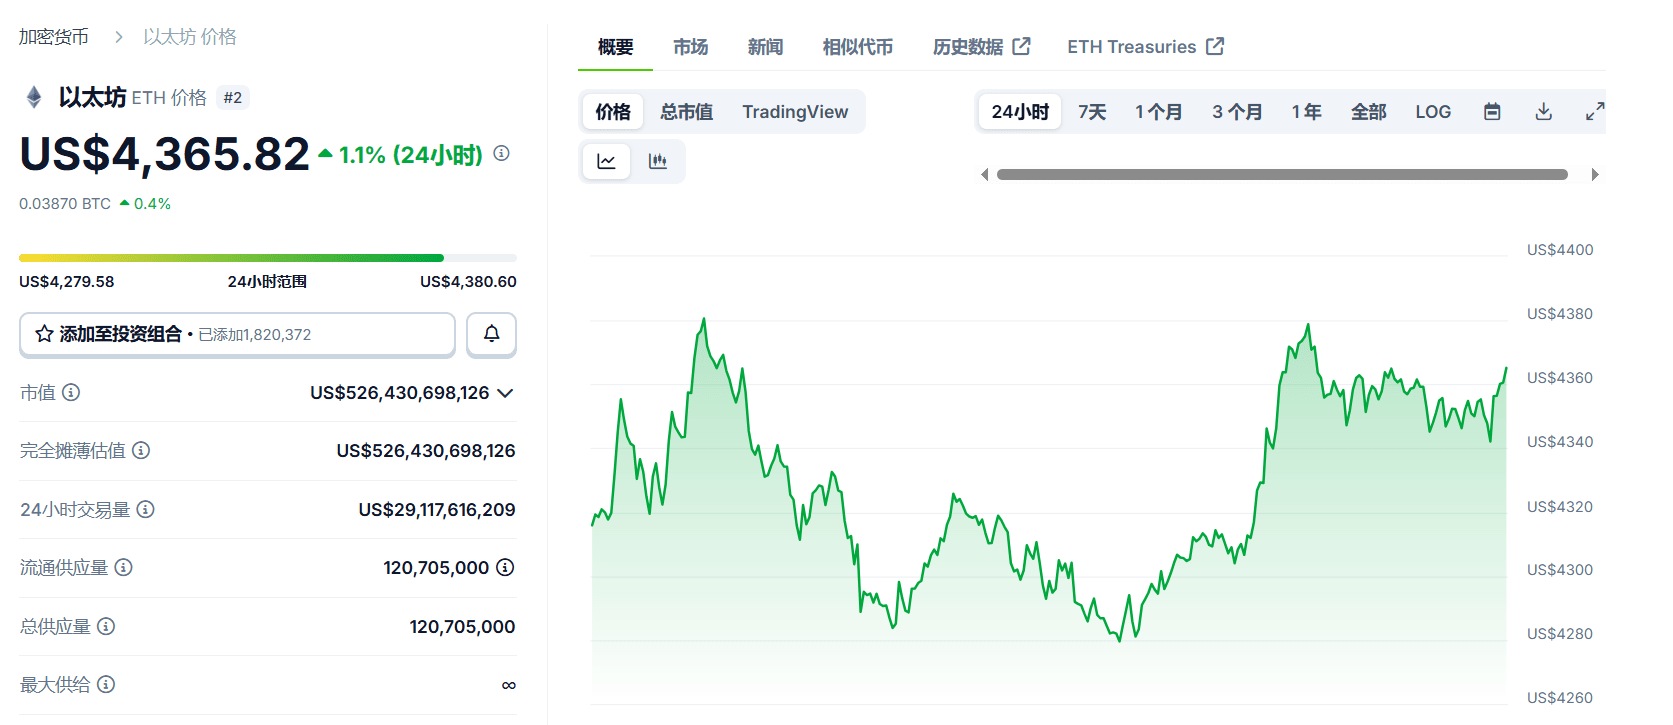The image size is (1673, 725).
Task: Click the US$4400 axis label
Action: coord(1560,250)
